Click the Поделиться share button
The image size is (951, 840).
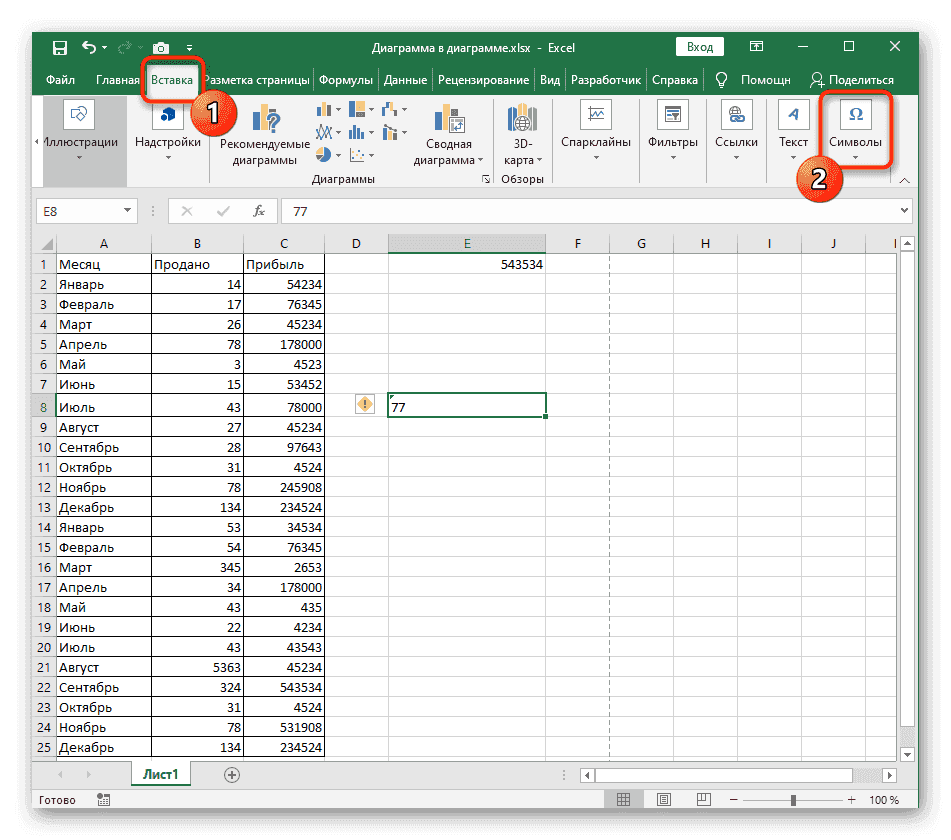click(851, 80)
